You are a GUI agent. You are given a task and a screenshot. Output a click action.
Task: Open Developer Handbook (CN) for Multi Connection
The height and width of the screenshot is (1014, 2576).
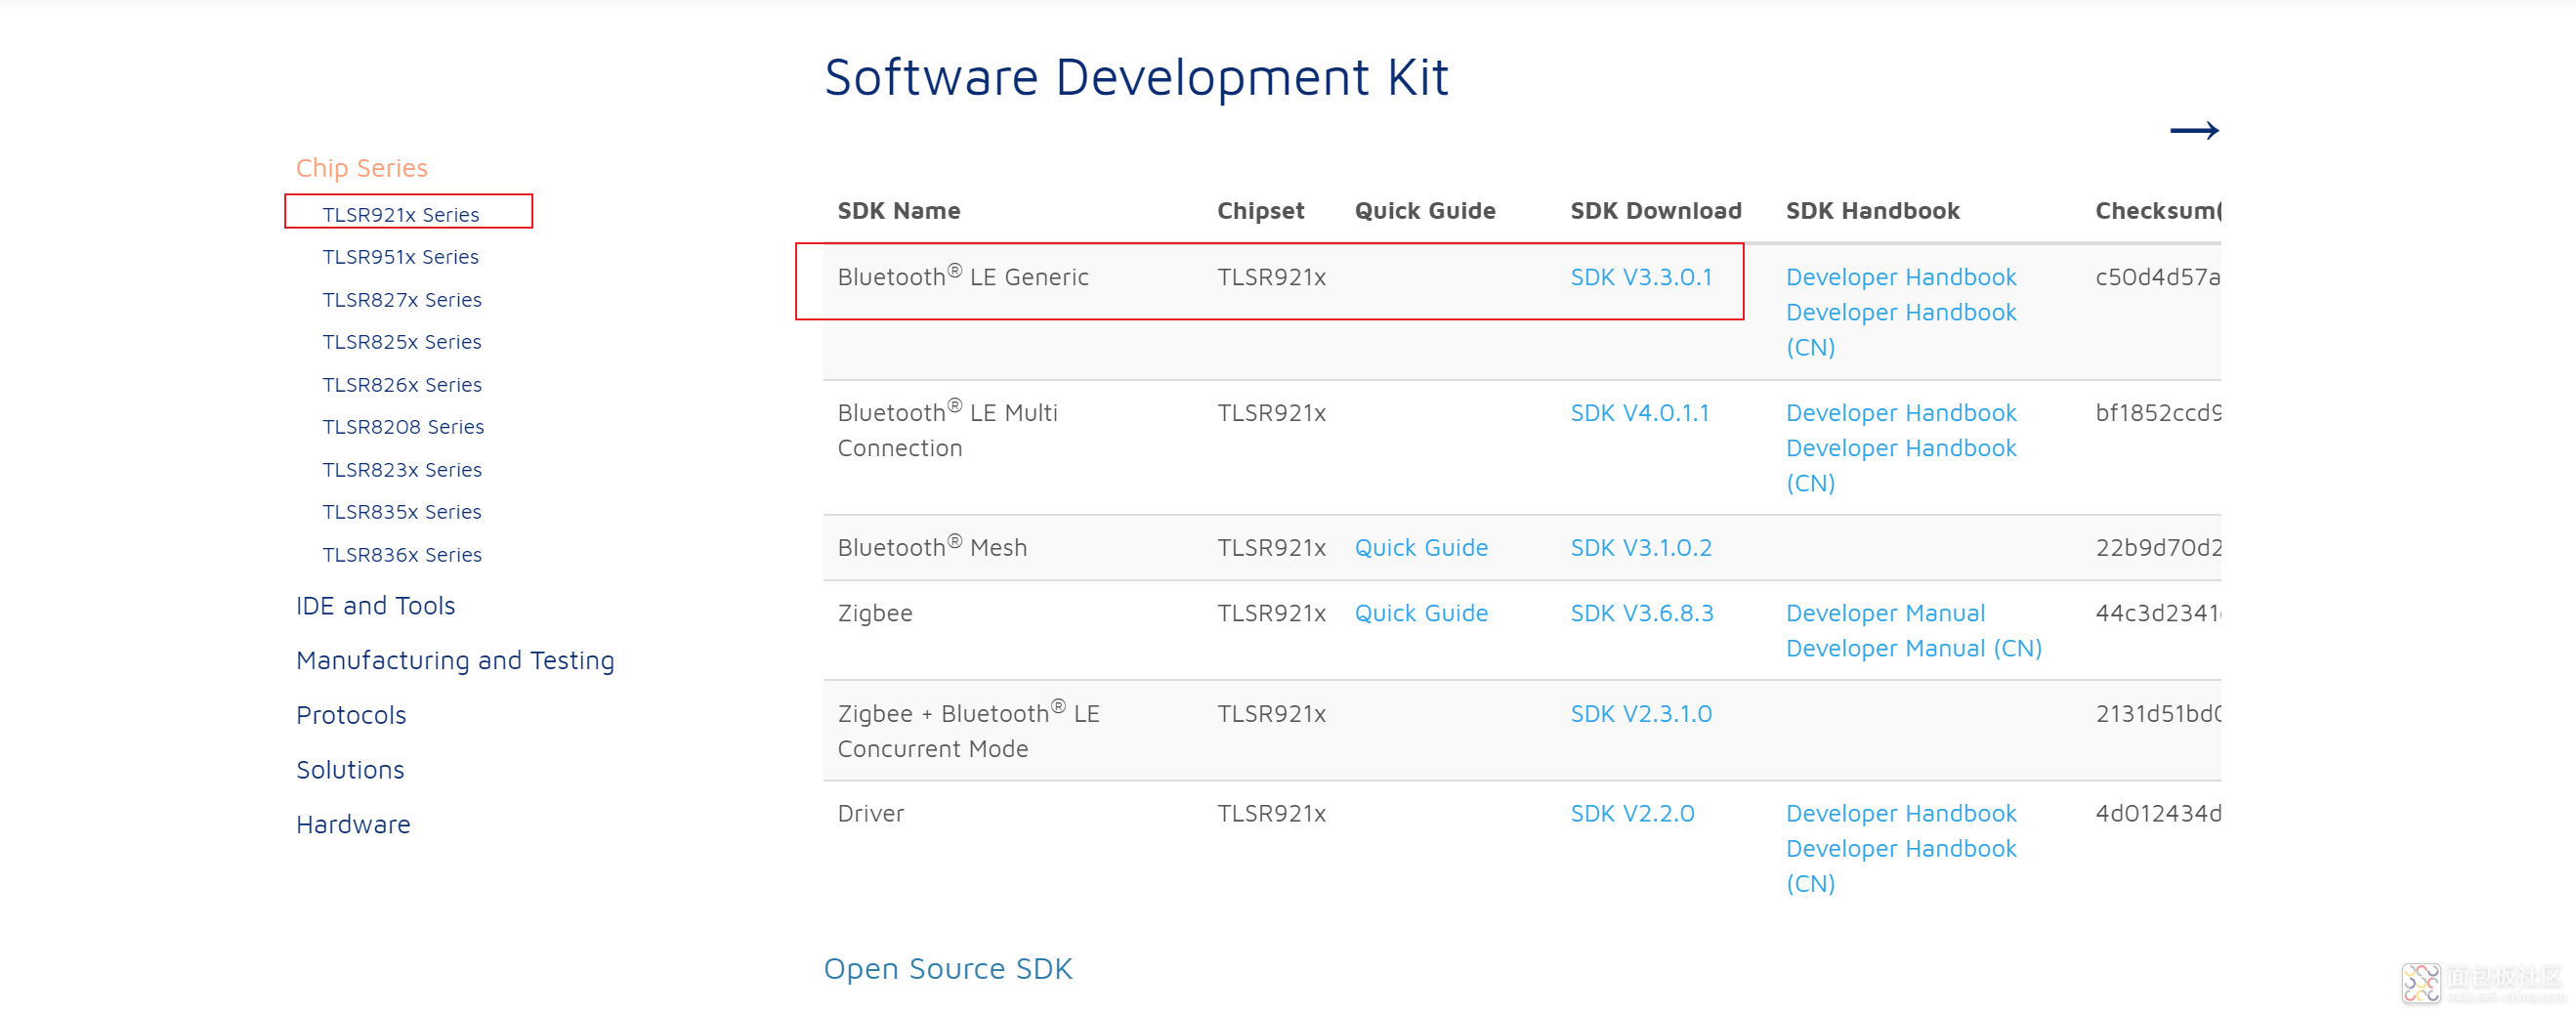tap(1901, 466)
